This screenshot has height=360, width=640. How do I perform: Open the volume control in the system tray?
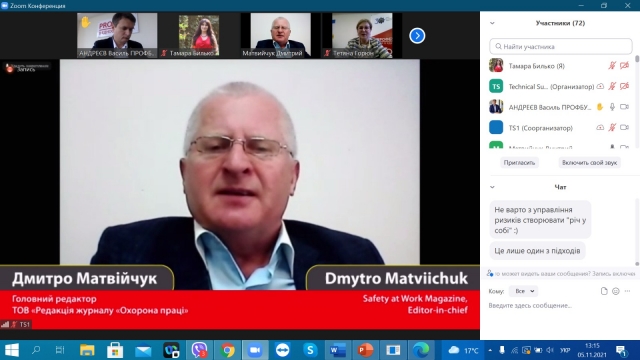[x=550, y=350]
